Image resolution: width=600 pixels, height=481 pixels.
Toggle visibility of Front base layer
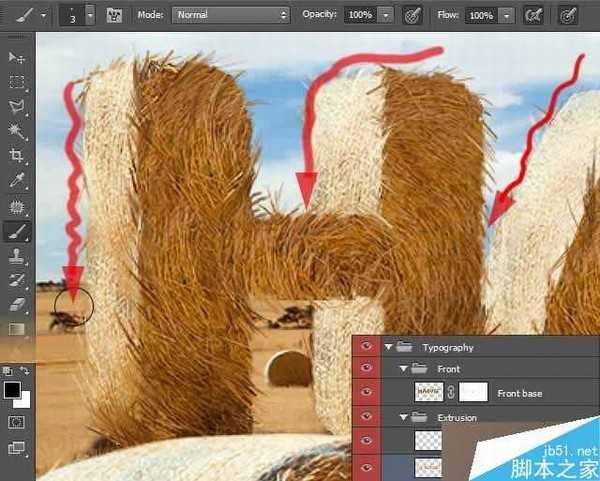(366, 393)
